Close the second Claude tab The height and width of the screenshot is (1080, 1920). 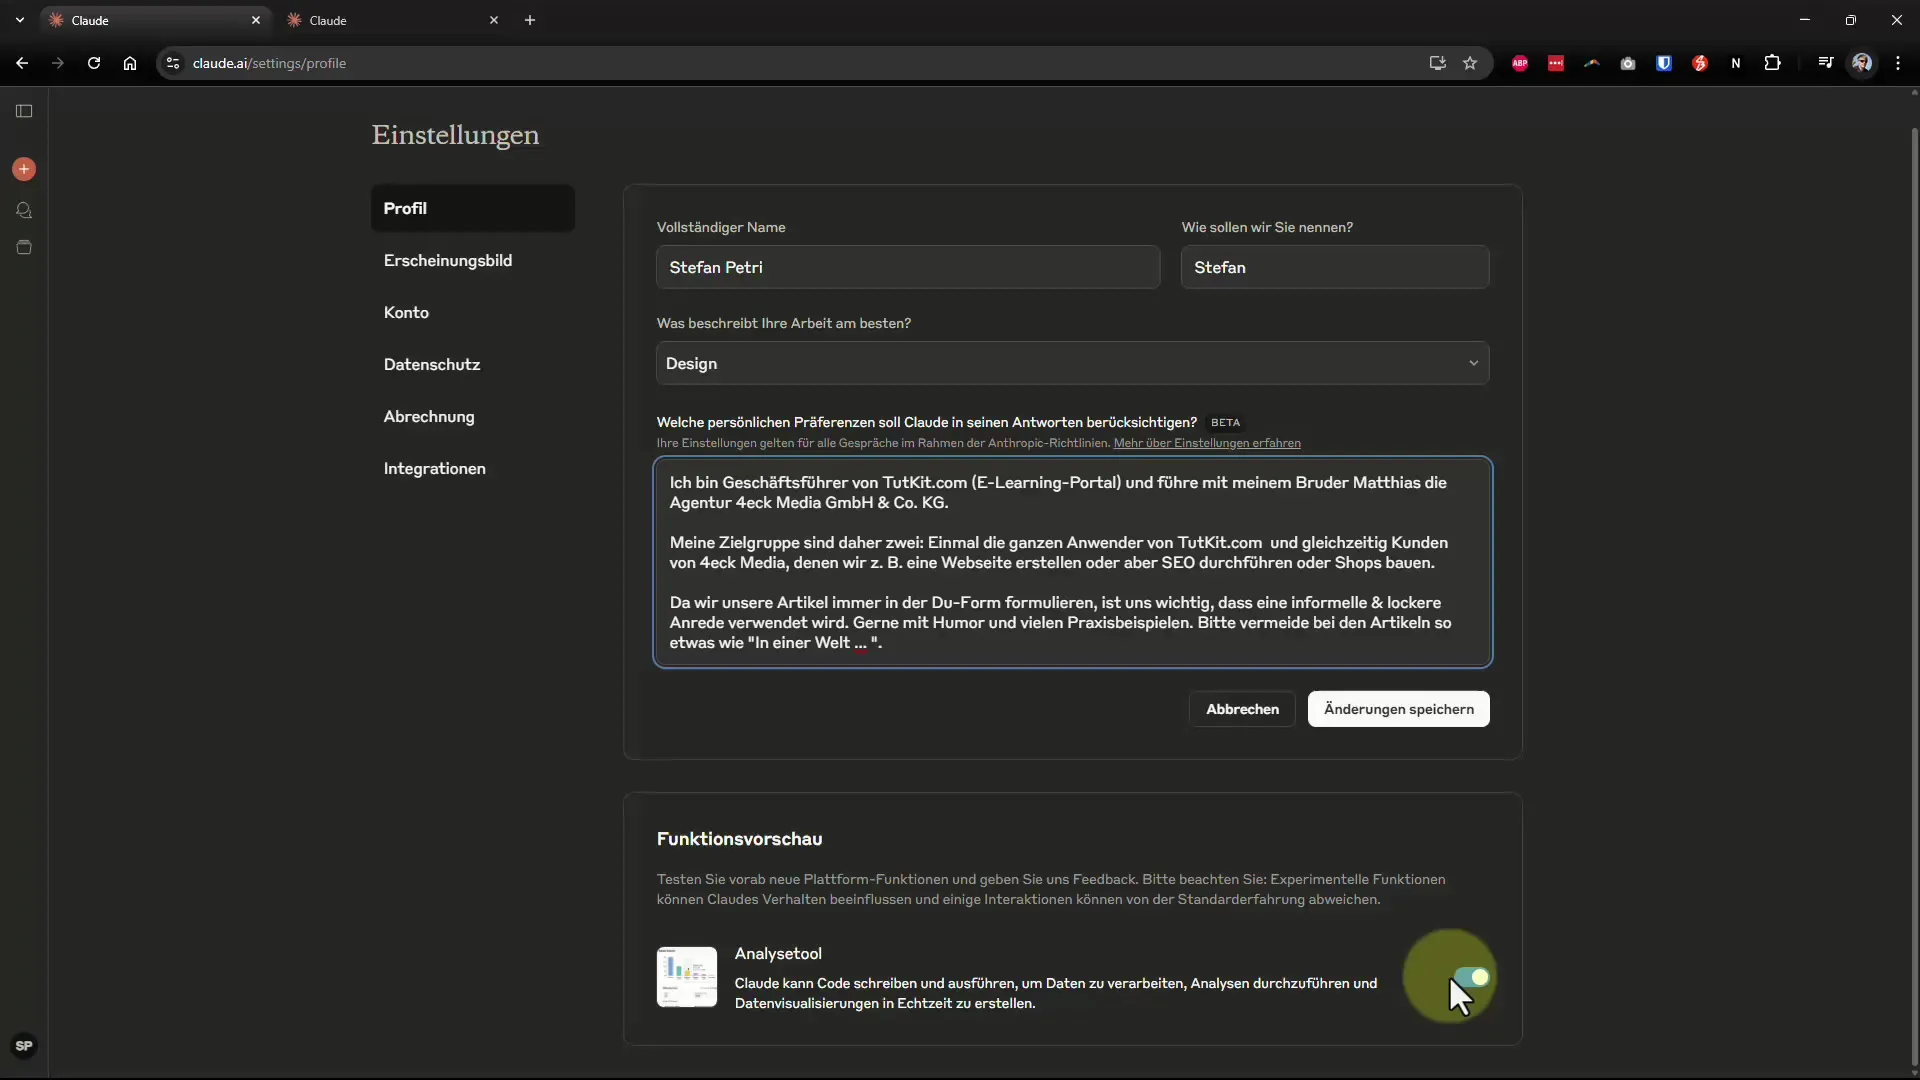coord(494,20)
